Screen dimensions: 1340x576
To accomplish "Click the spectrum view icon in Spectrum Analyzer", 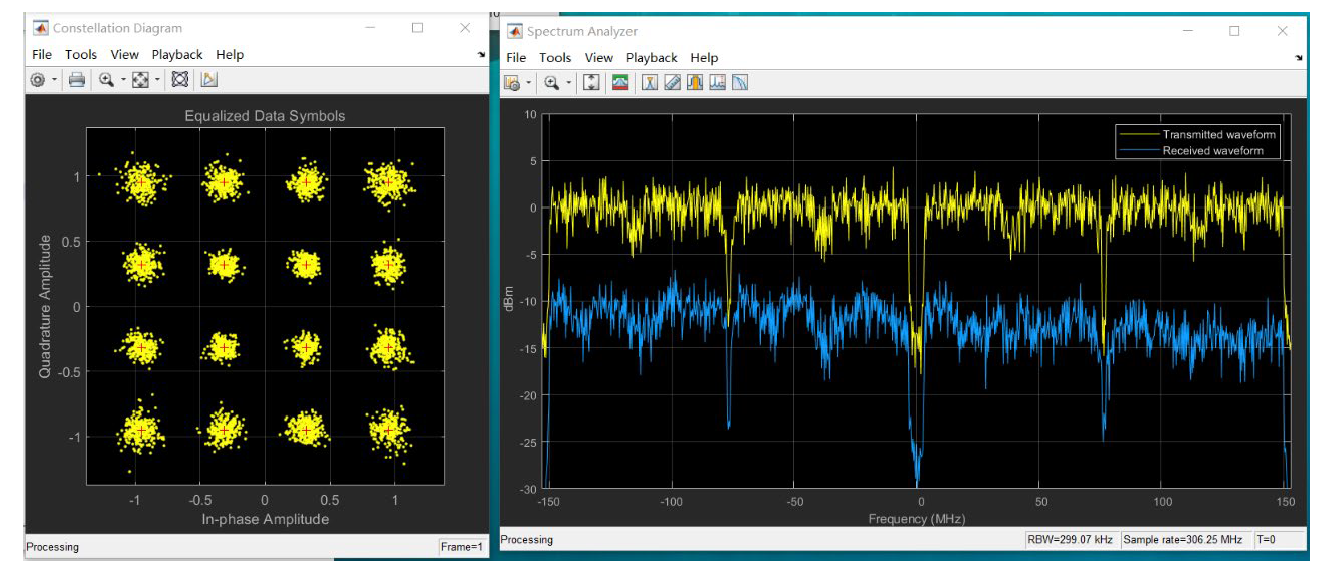I will pyautogui.click(x=620, y=83).
